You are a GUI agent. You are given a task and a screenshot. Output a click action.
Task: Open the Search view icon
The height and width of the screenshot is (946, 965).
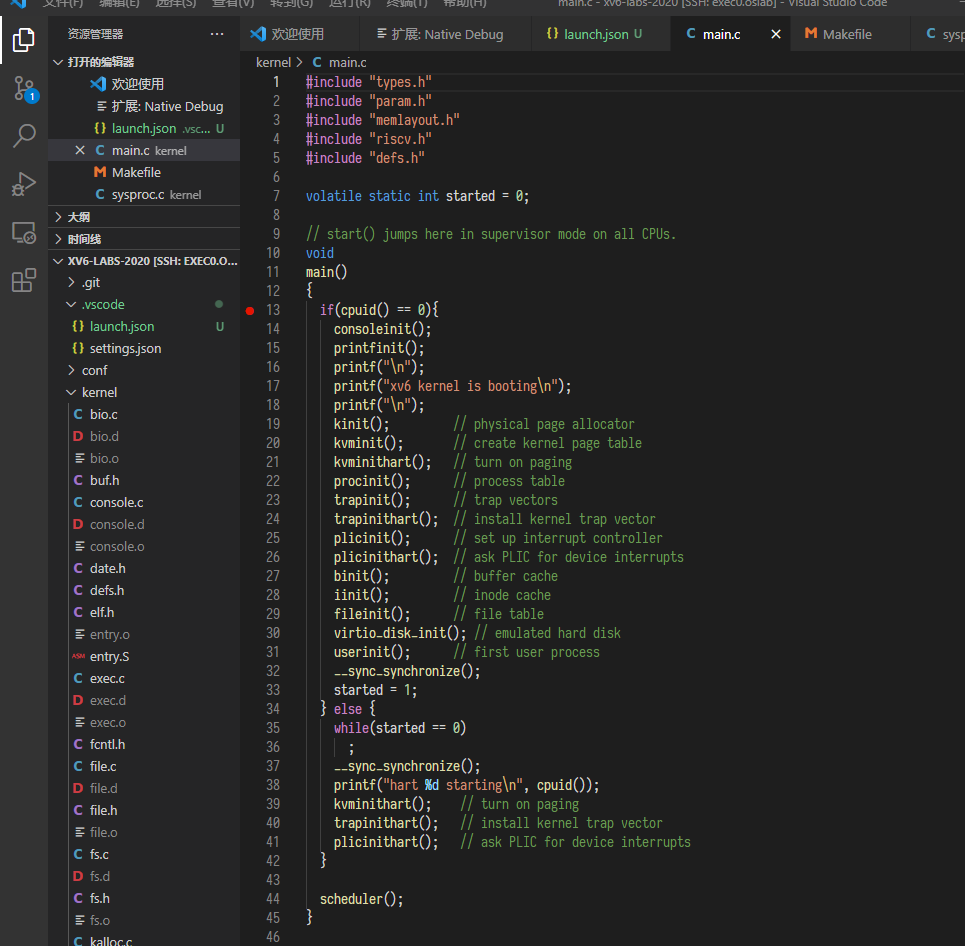[x=24, y=136]
